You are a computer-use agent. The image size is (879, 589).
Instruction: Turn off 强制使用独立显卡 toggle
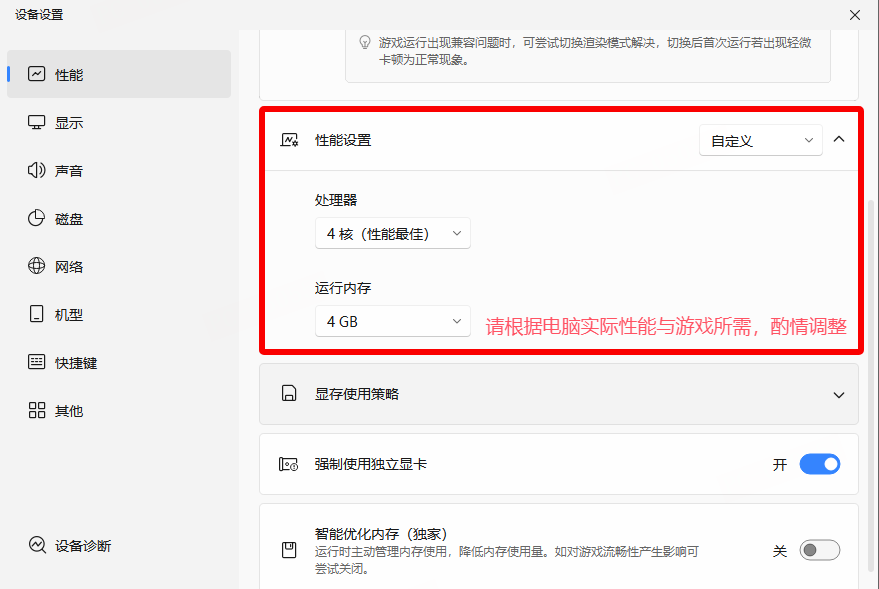(819, 464)
